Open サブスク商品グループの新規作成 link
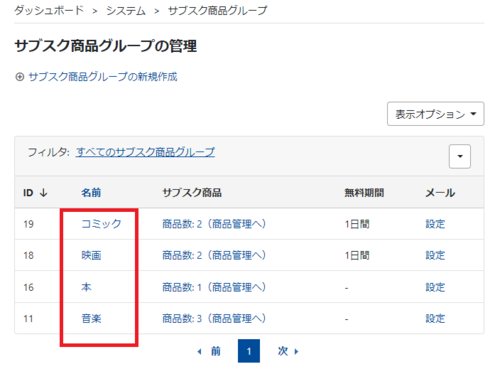 click(x=103, y=77)
